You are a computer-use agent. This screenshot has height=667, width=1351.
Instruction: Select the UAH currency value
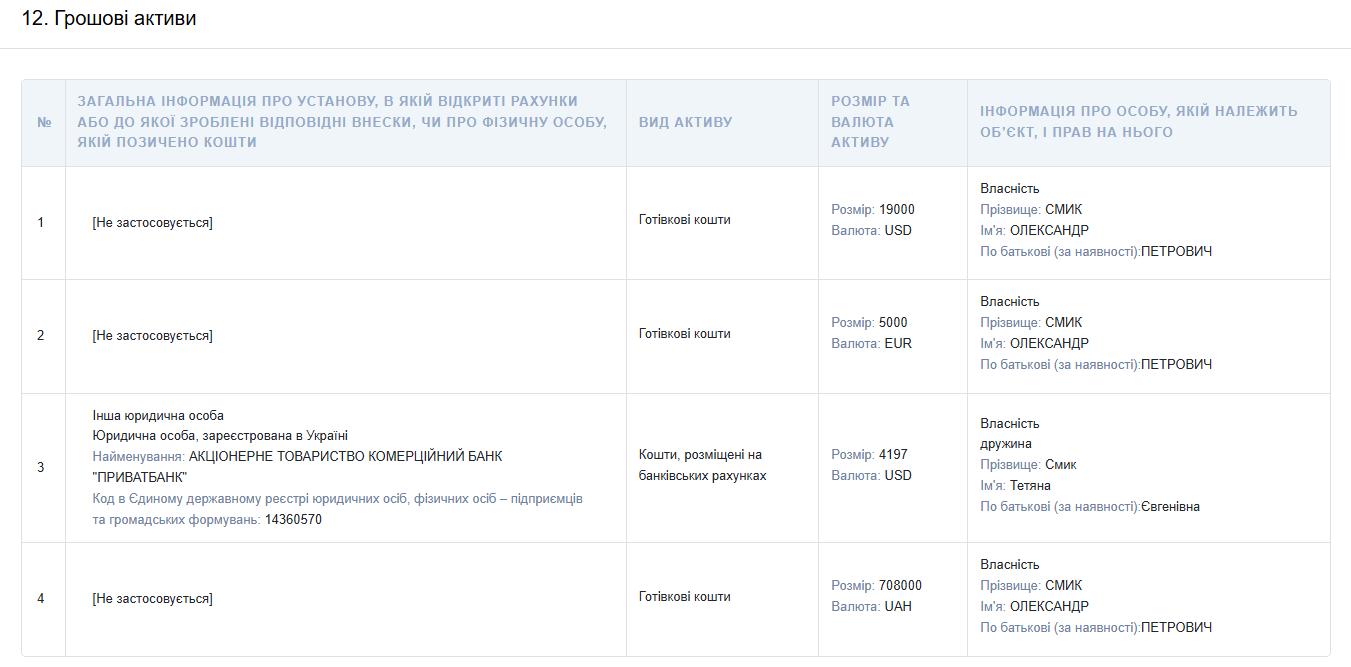pyautogui.click(x=898, y=607)
